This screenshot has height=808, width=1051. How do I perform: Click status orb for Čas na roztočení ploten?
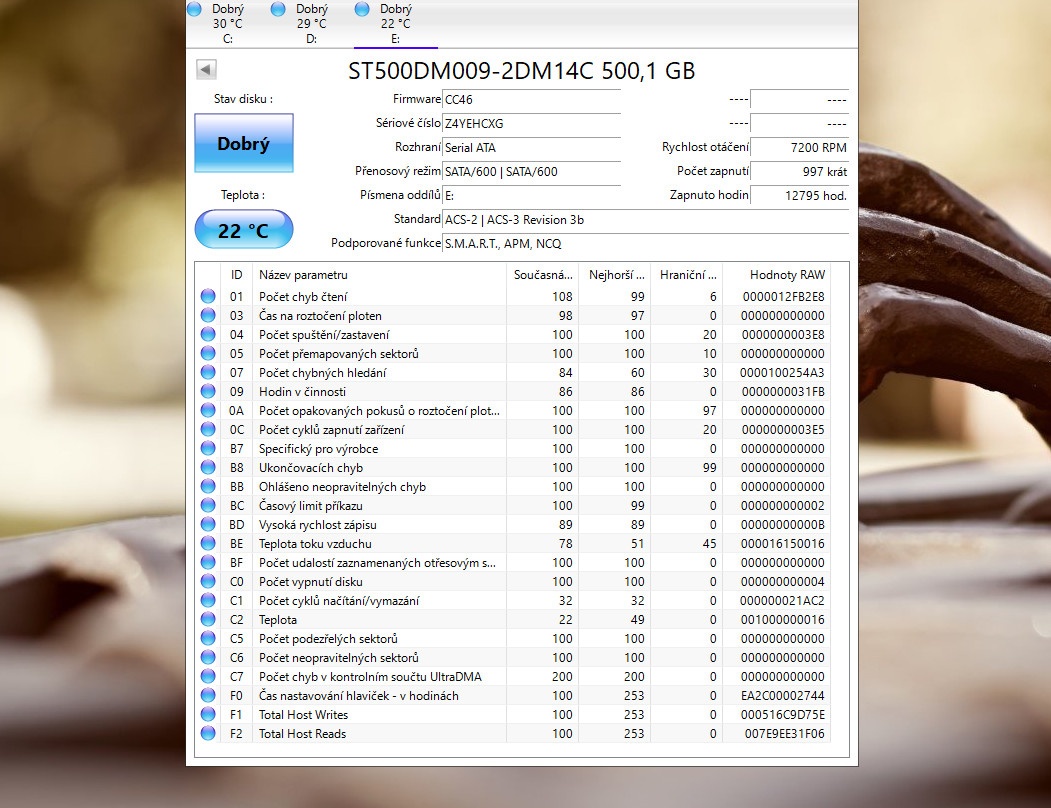click(x=208, y=315)
